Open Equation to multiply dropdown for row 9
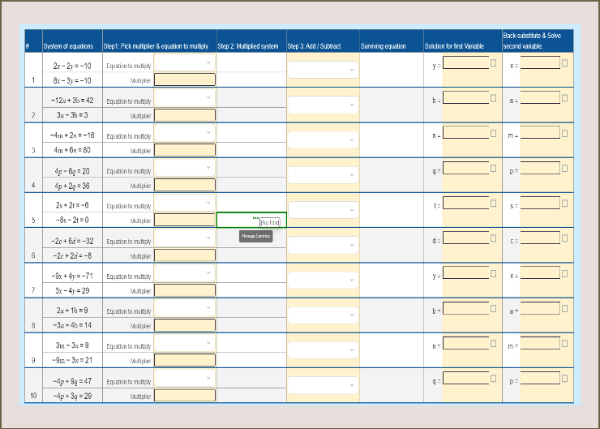Screen dimensions: 600x429 (185, 343)
